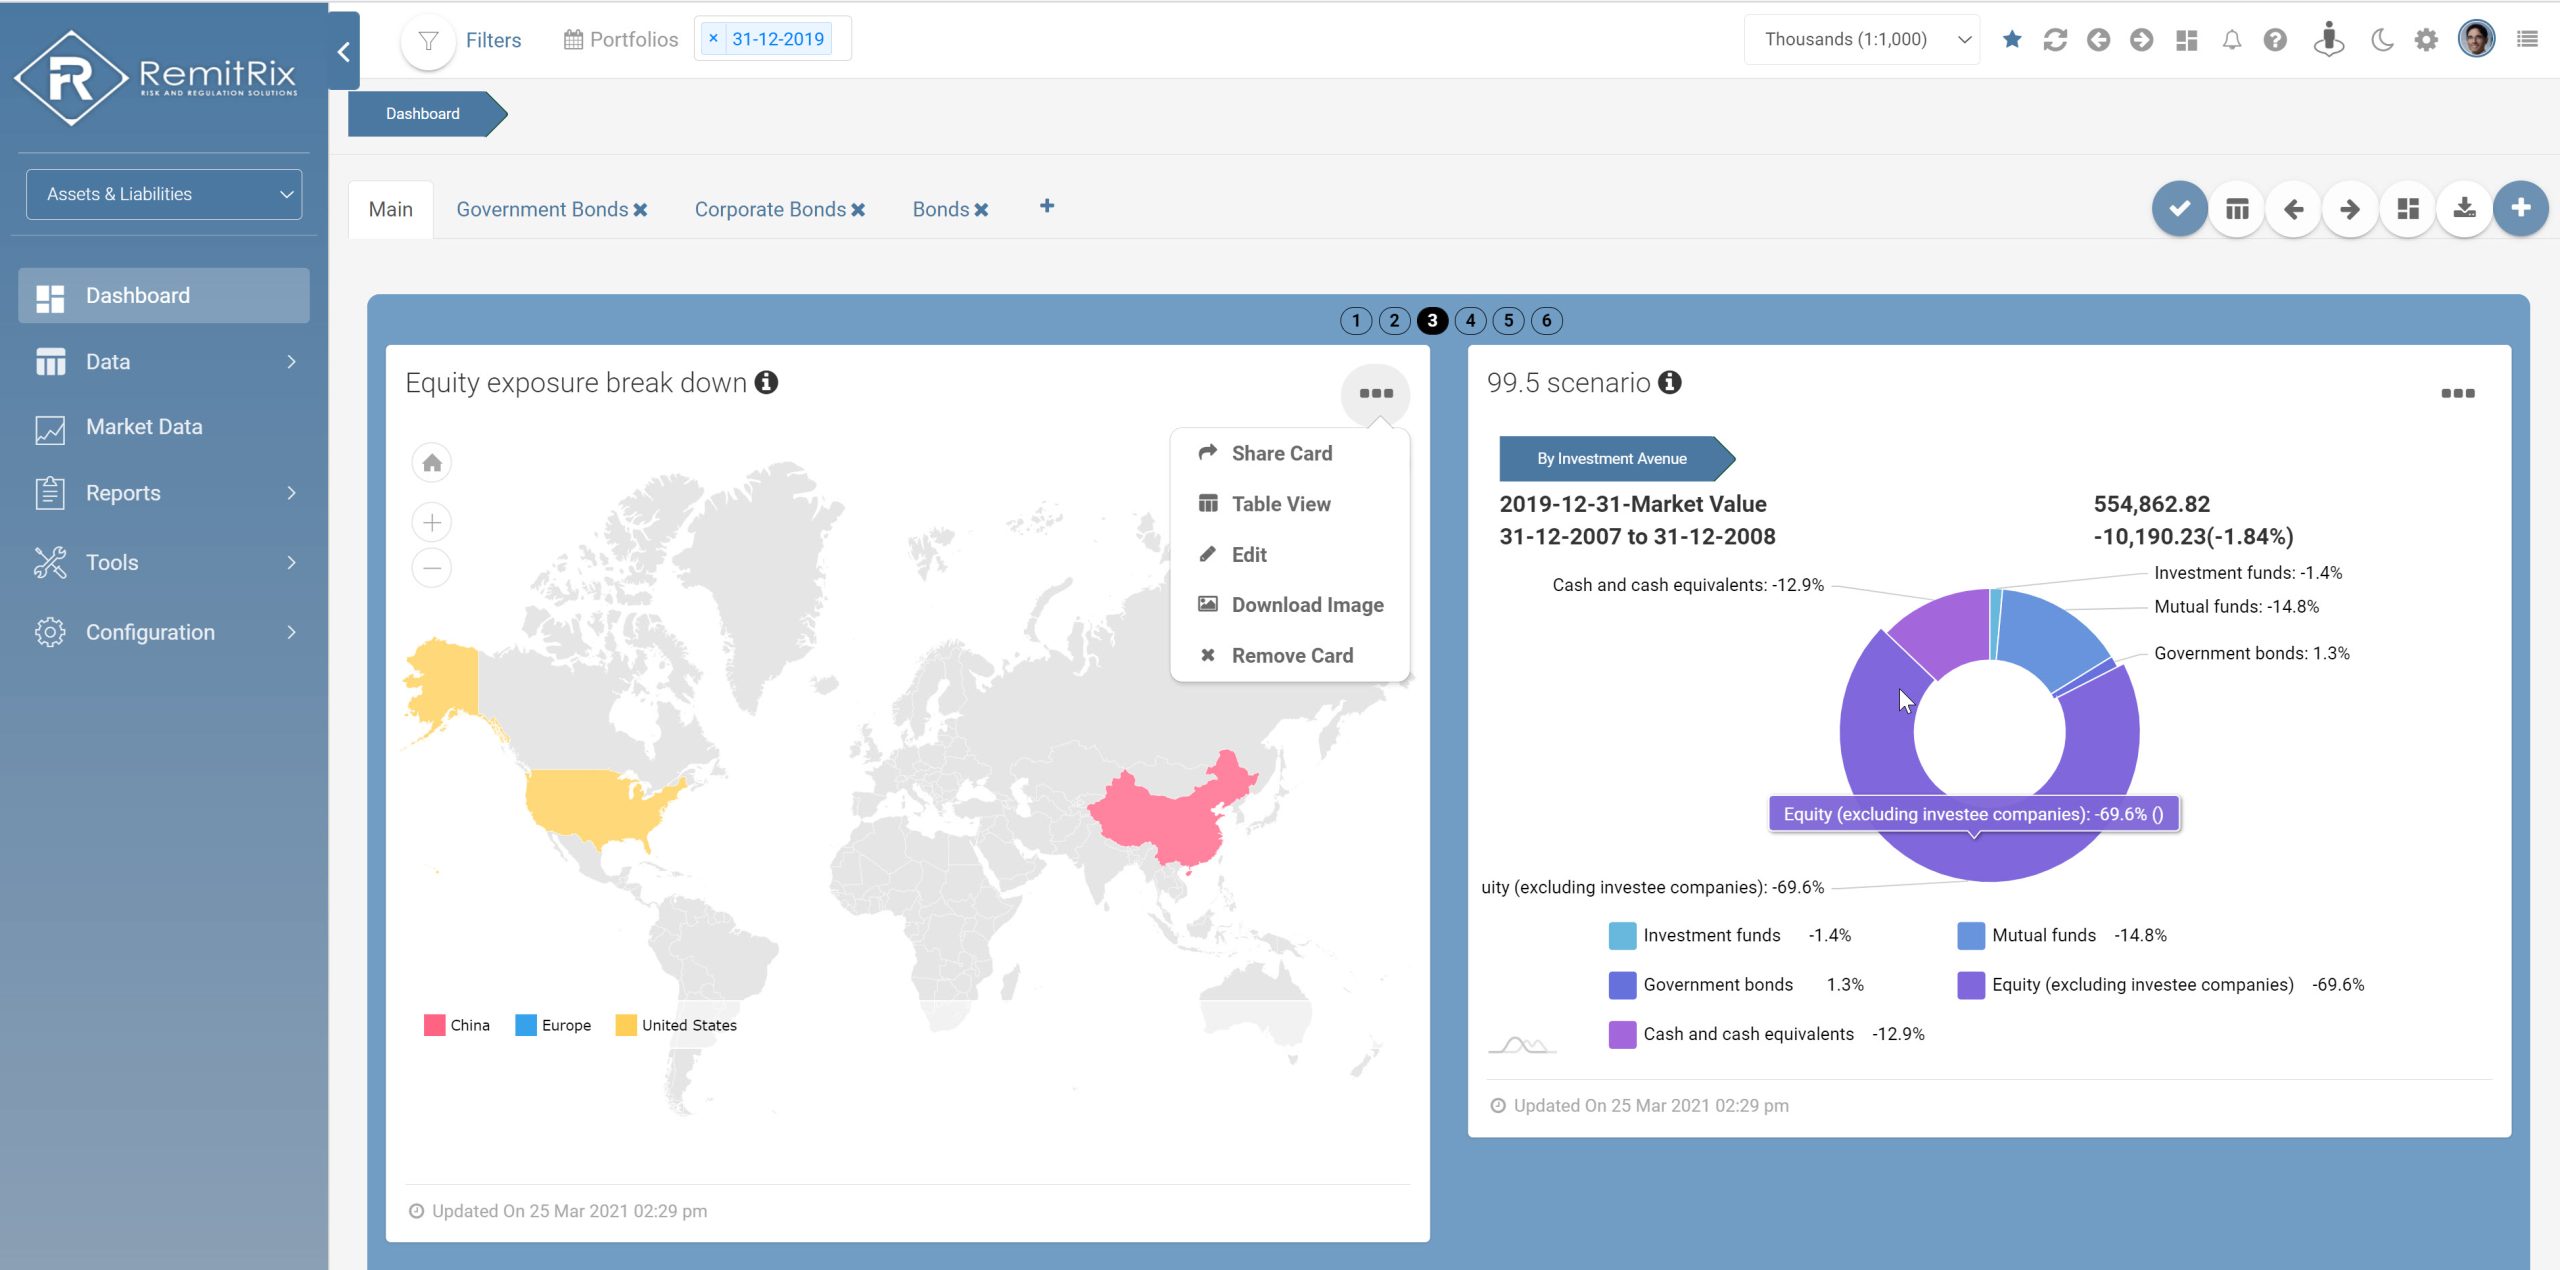
Task: Click the favorites star icon
Action: click(2012, 39)
